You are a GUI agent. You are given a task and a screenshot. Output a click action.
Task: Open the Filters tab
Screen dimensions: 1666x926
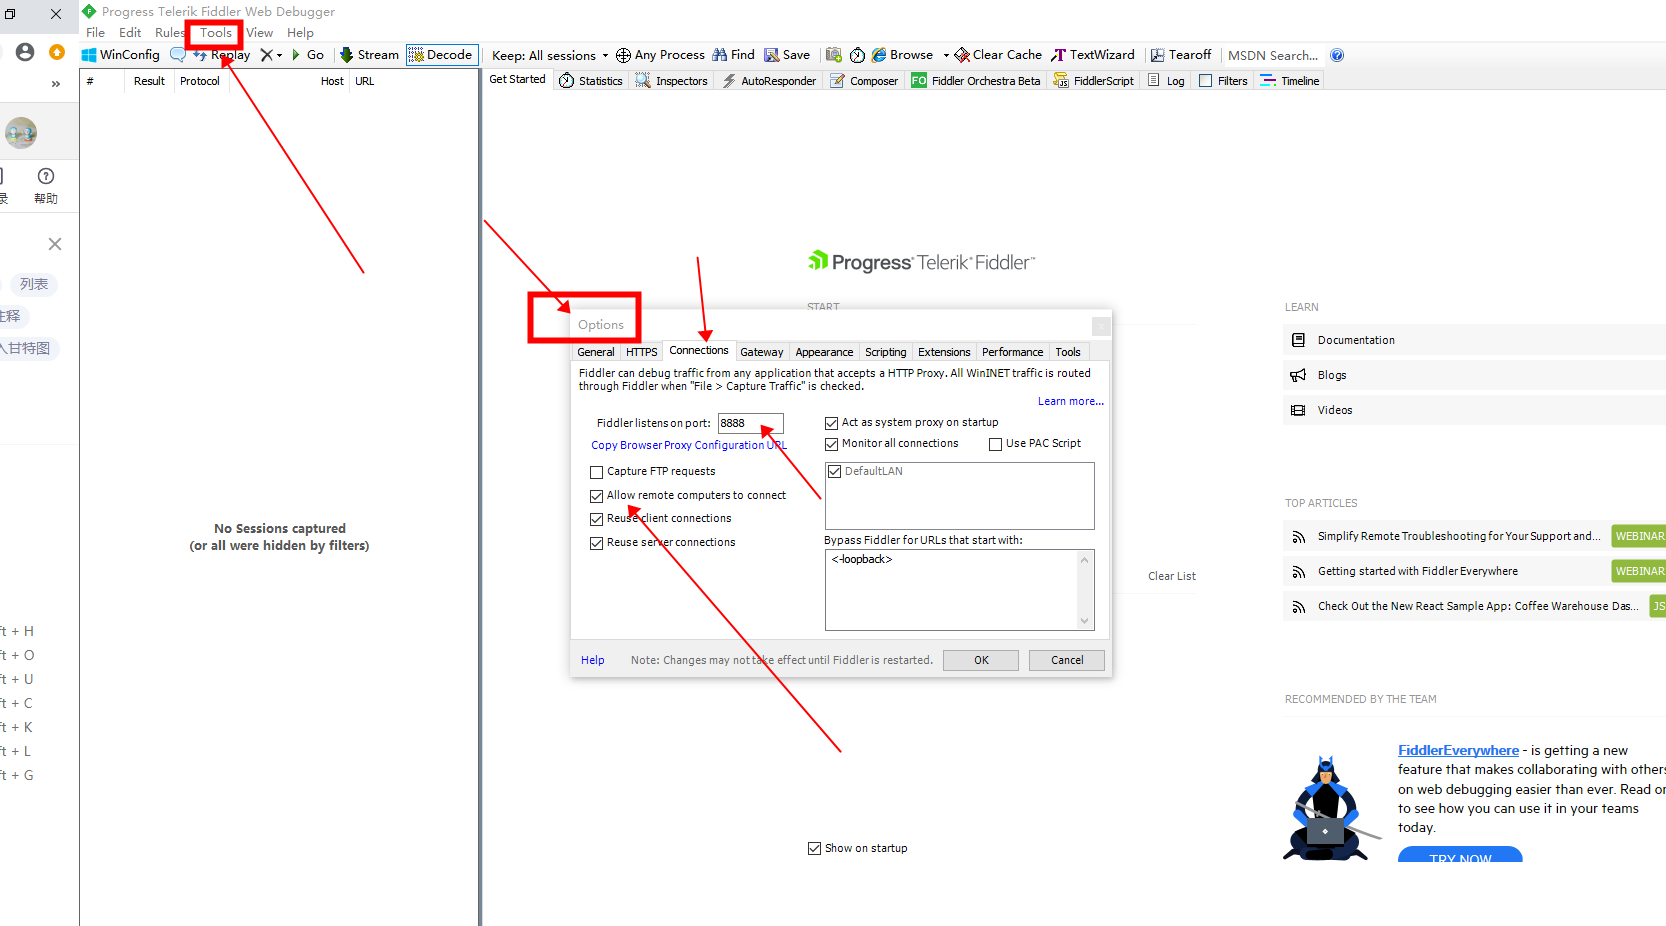[1223, 81]
